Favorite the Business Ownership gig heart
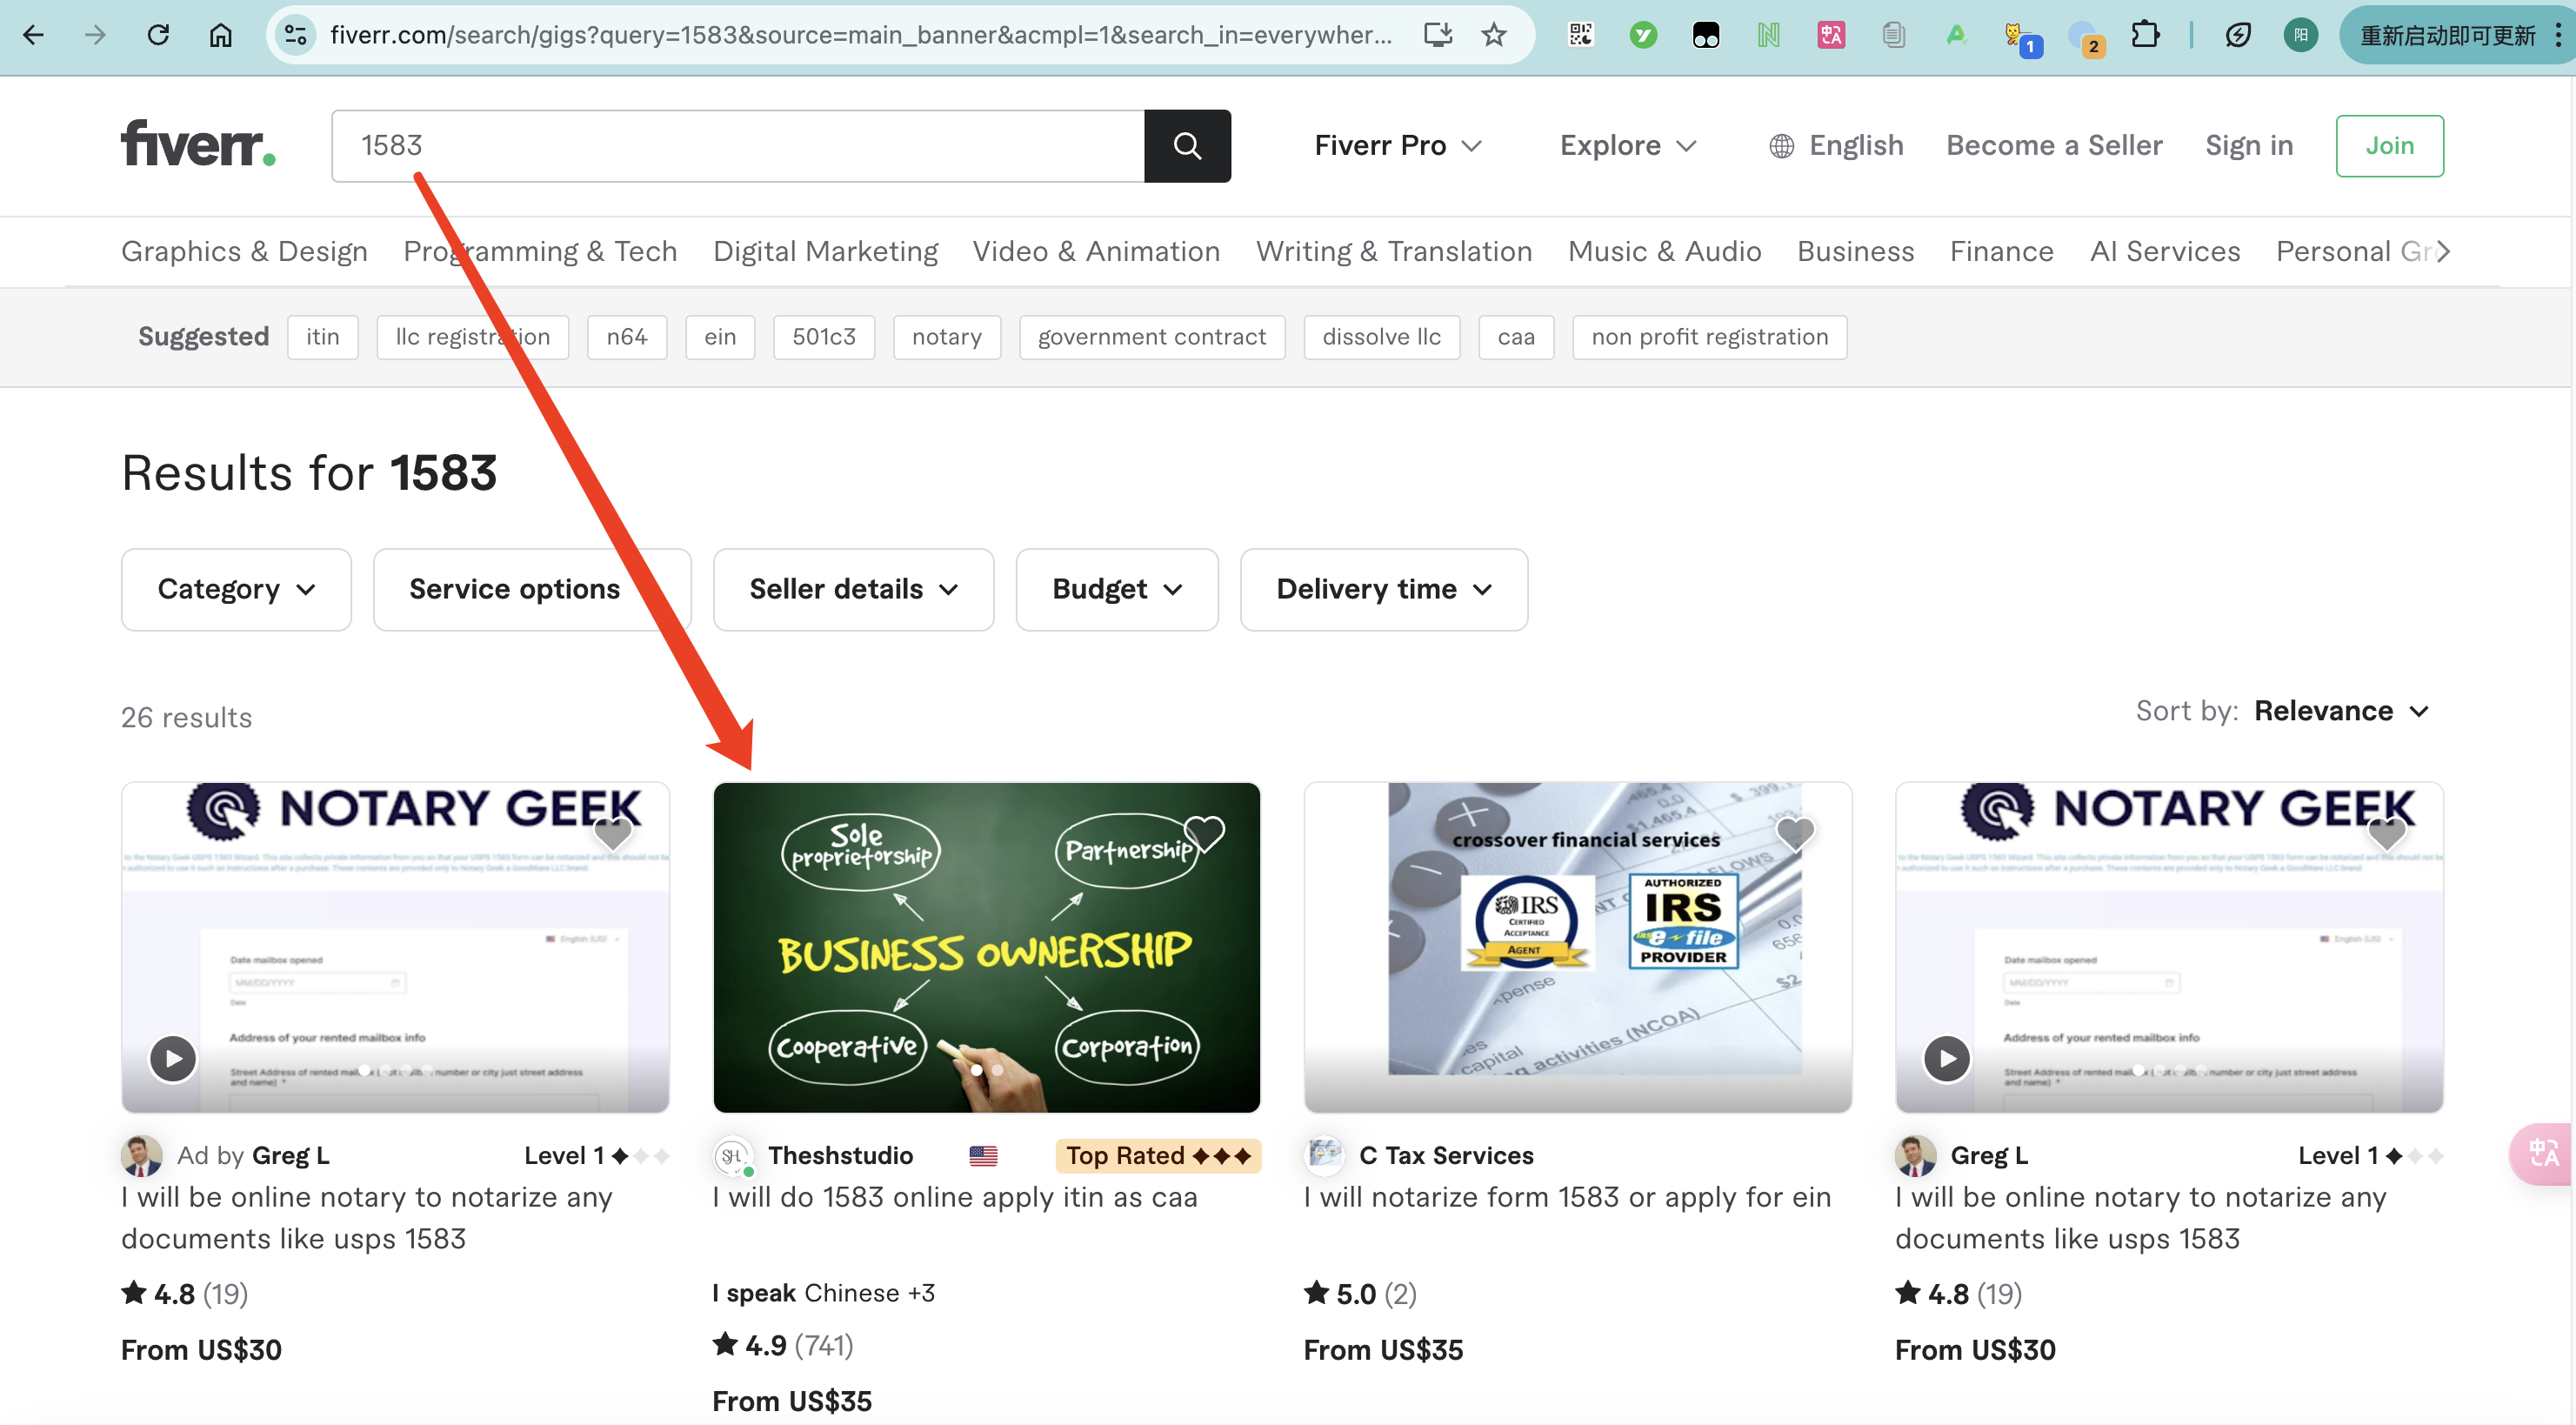The image size is (2576, 1425). [1204, 832]
